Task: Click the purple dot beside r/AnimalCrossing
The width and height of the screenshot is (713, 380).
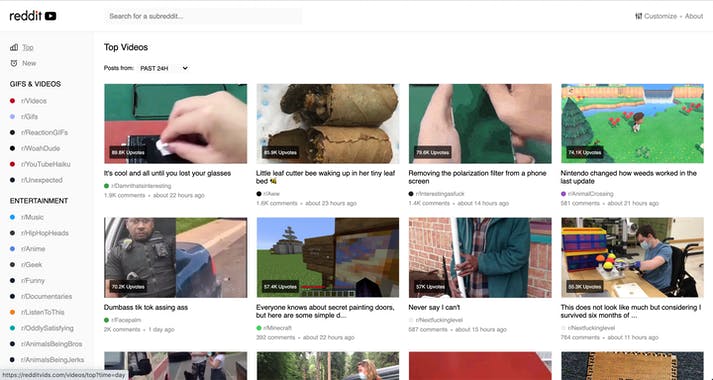Action: (563, 194)
